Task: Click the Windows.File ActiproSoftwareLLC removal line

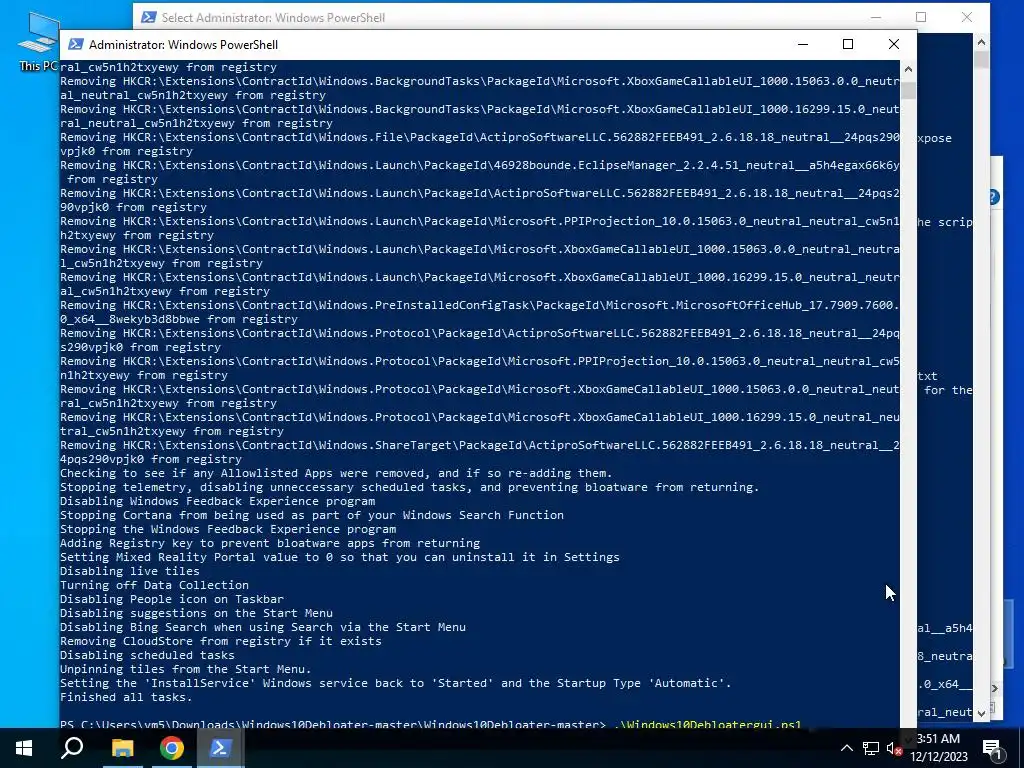Action: coord(479,144)
